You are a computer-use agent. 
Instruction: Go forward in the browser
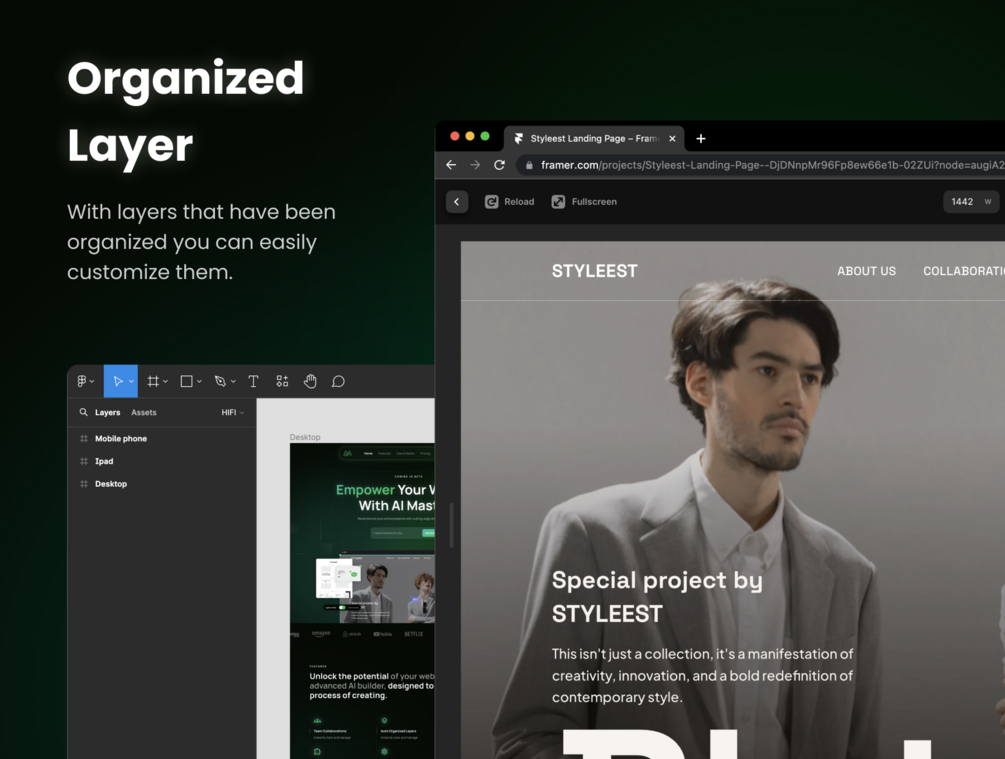coord(475,165)
